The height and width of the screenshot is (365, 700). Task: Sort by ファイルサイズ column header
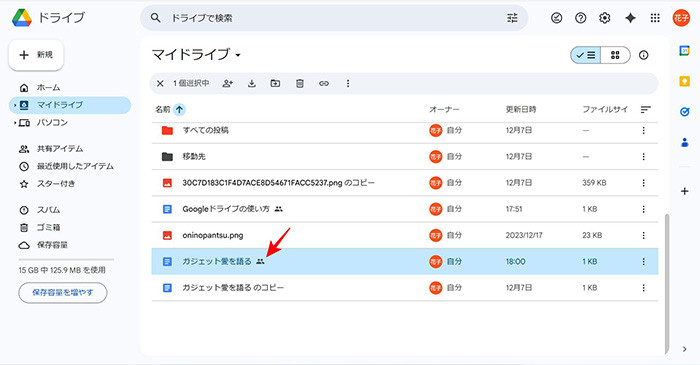605,109
